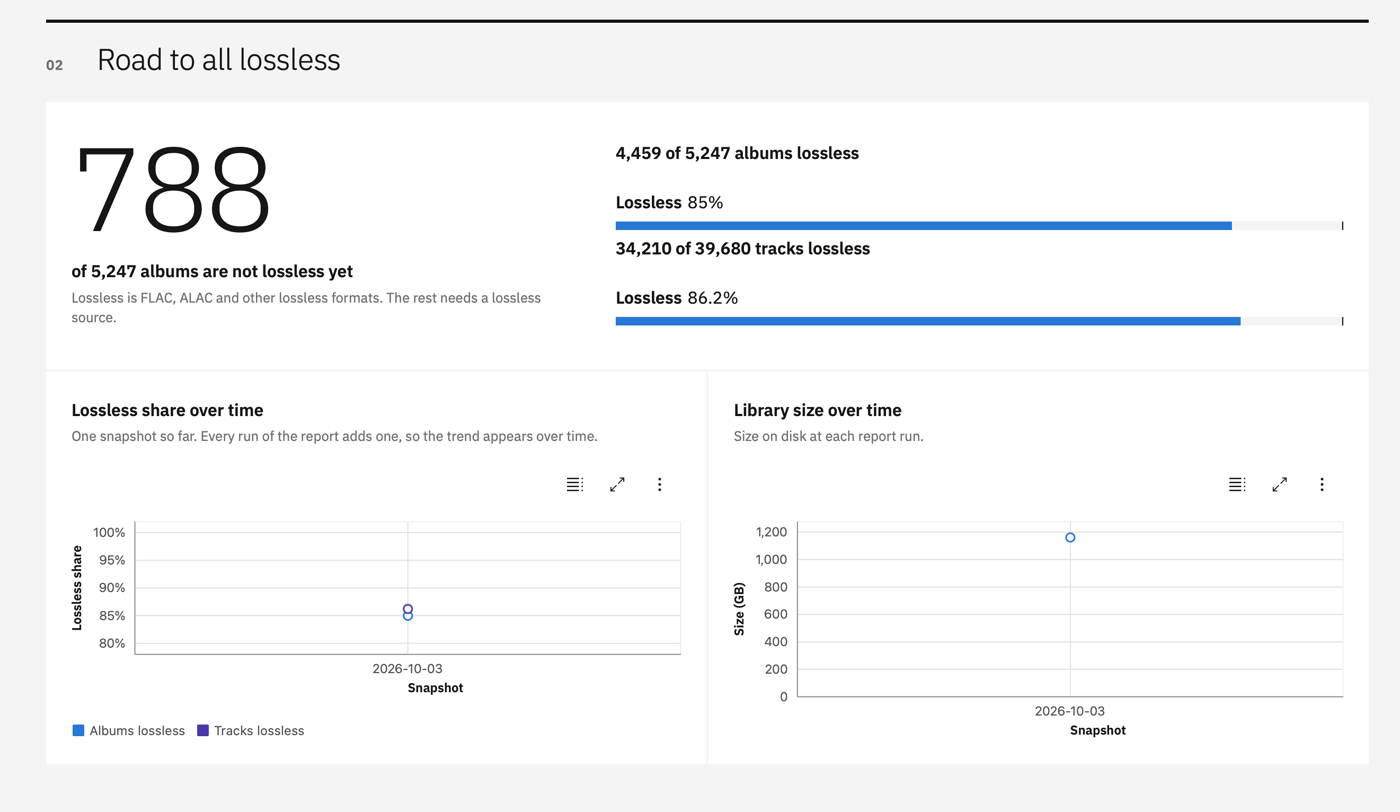Toggle the Tracks lossless legend swatch
This screenshot has height=812, width=1400.
click(203, 731)
